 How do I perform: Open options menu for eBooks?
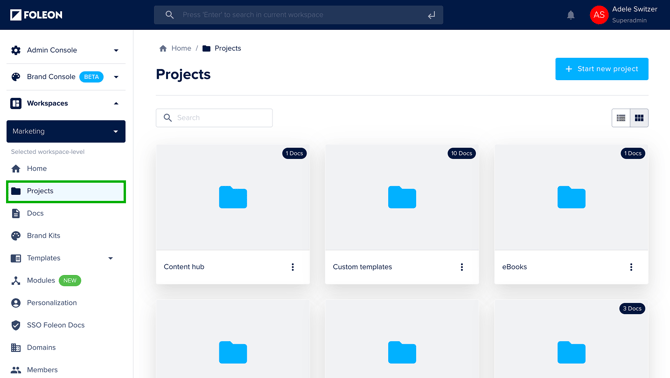coord(631,267)
